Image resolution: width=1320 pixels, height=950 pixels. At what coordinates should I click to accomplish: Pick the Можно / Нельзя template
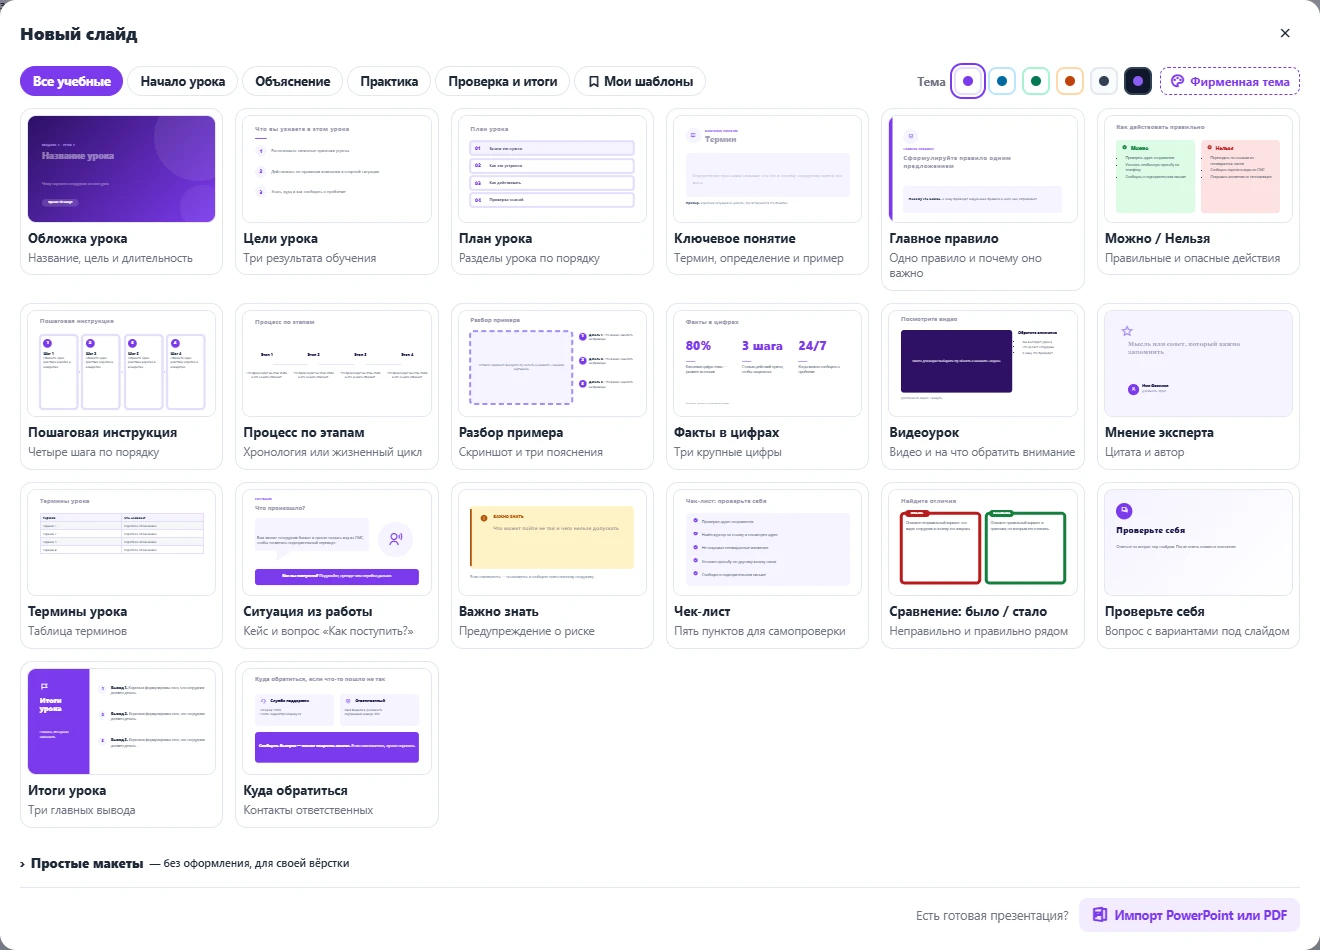click(x=1198, y=191)
